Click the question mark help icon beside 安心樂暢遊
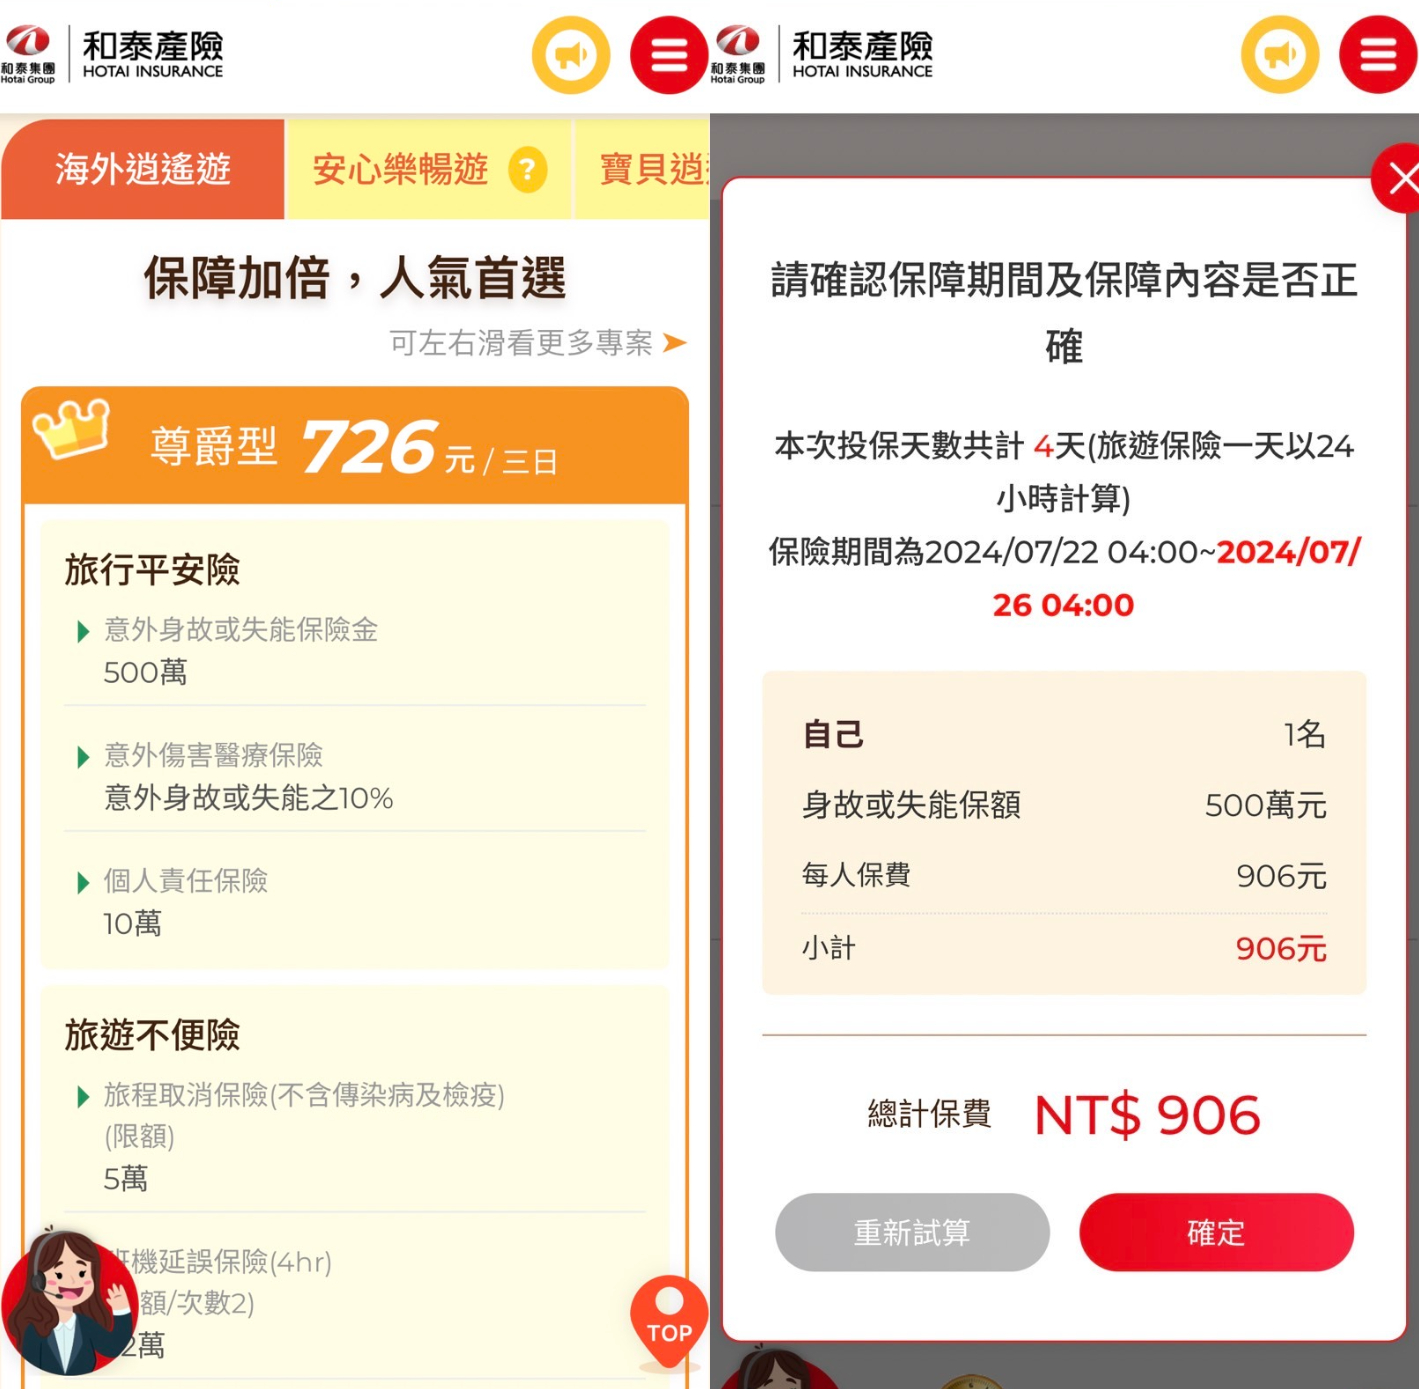The width and height of the screenshot is (1419, 1389). pos(527,170)
